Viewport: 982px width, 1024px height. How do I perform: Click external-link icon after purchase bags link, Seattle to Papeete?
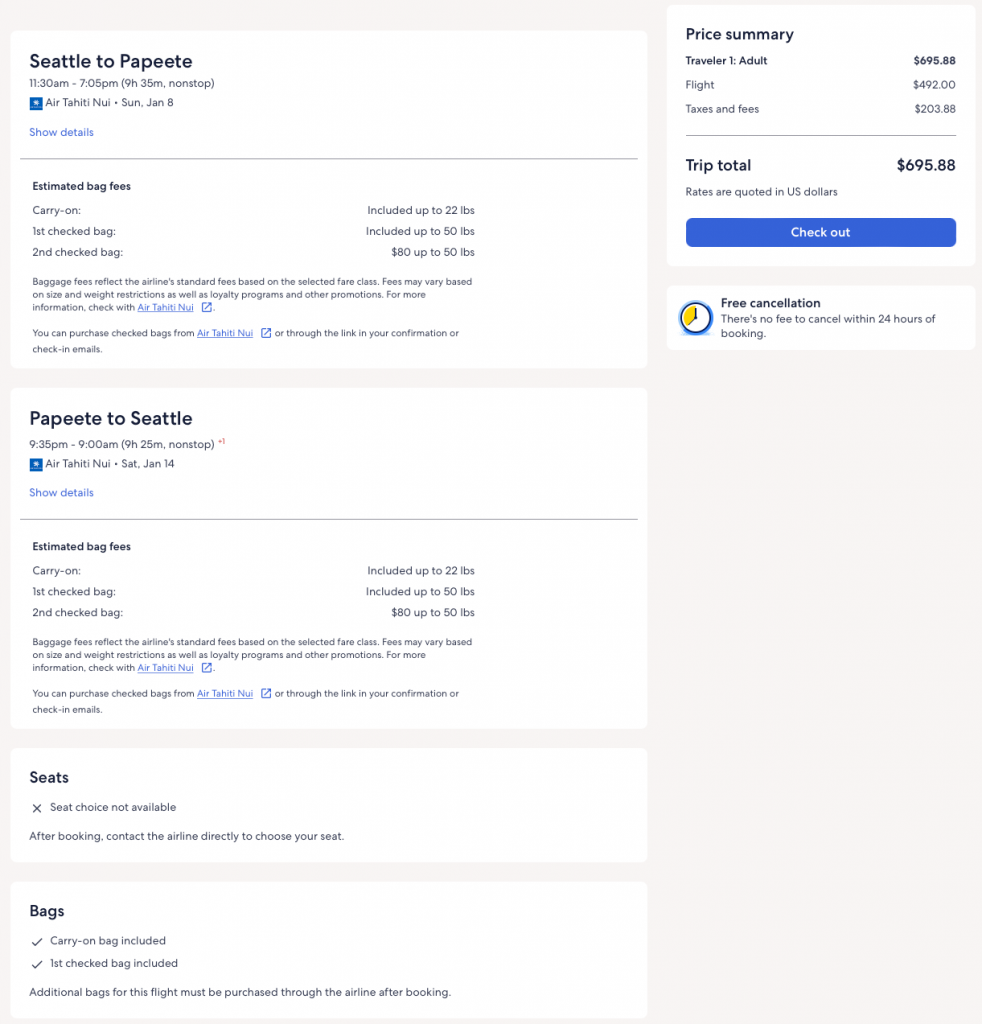pos(266,333)
